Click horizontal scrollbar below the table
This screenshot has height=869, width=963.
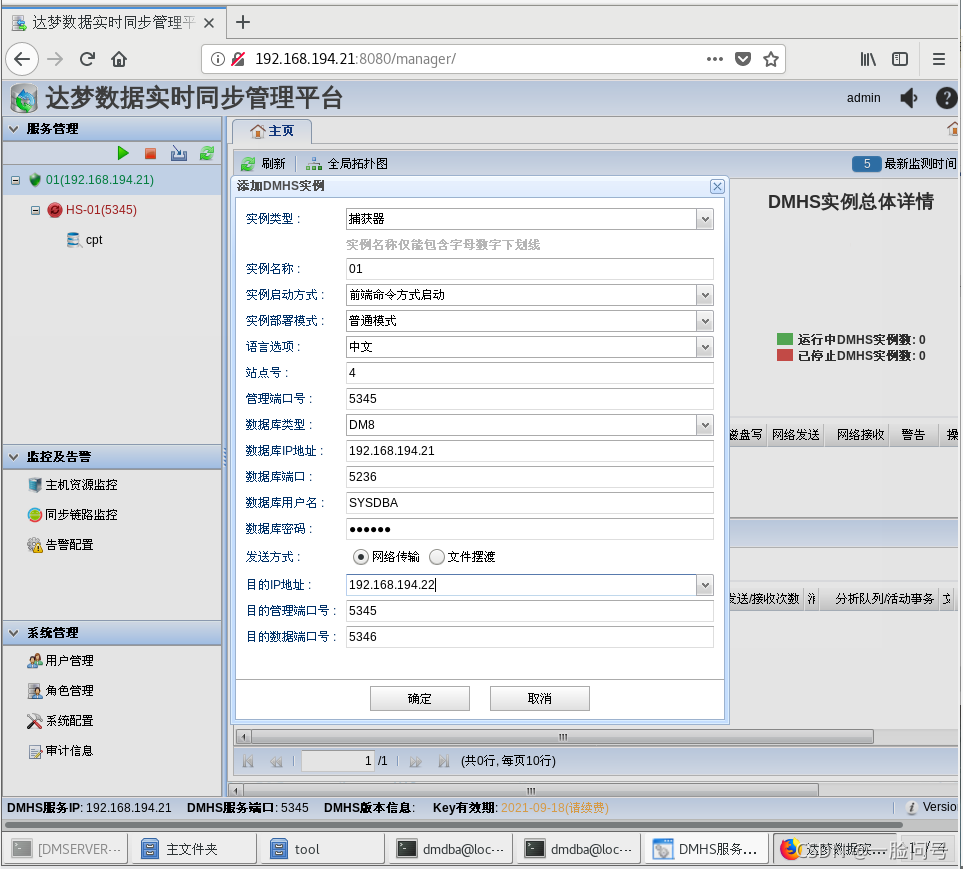click(562, 736)
